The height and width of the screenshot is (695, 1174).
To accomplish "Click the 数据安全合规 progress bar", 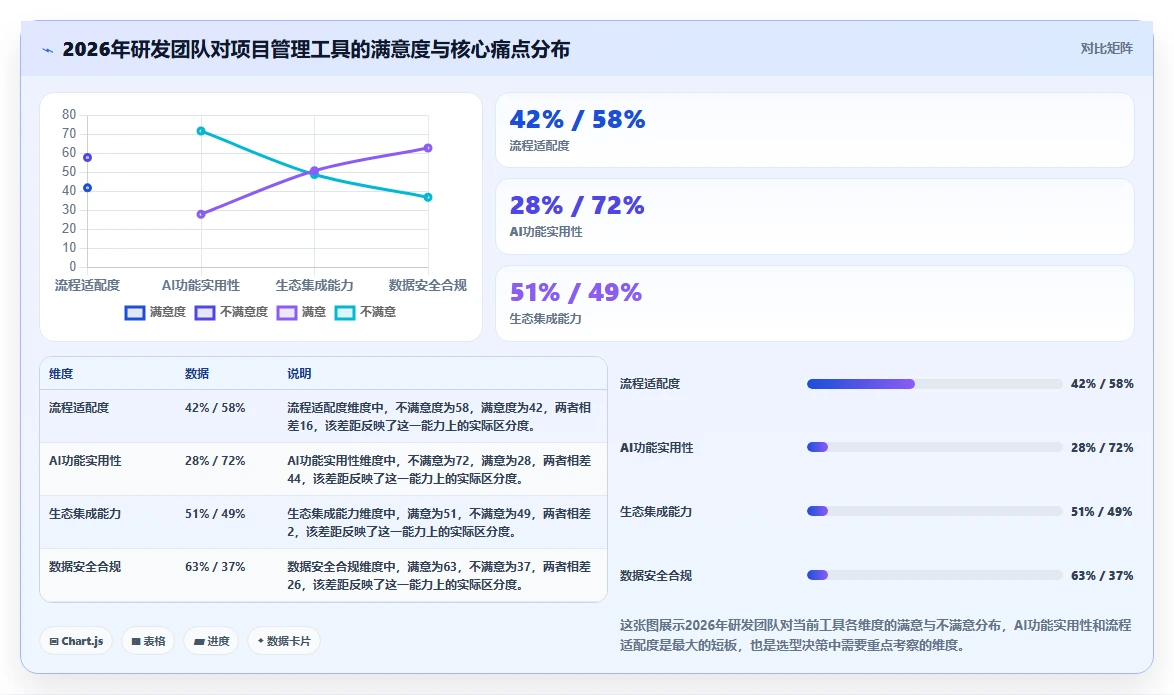I will click(934, 575).
